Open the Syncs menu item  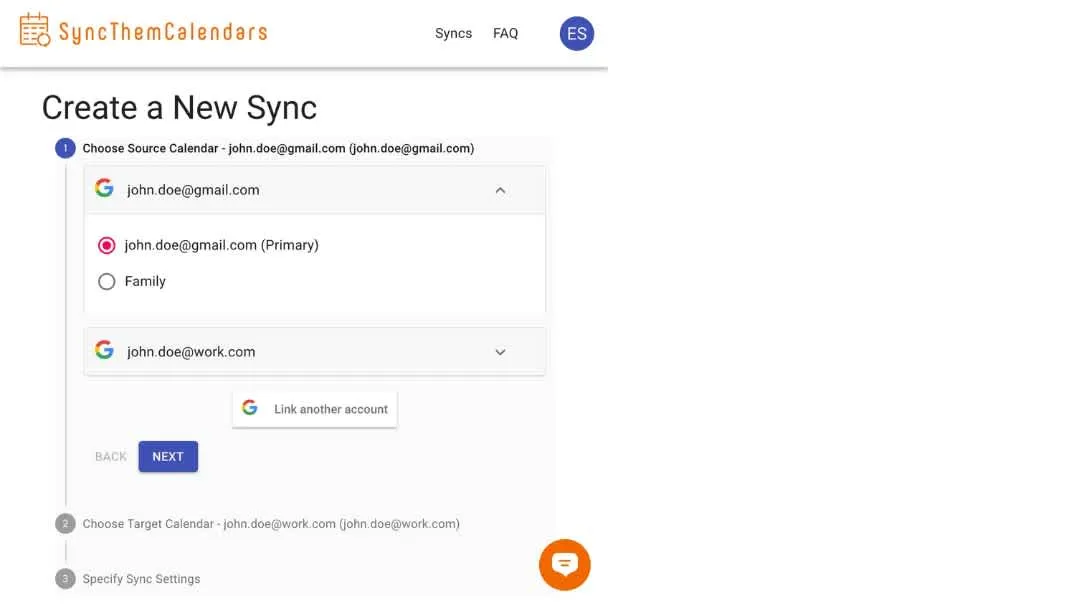click(453, 33)
